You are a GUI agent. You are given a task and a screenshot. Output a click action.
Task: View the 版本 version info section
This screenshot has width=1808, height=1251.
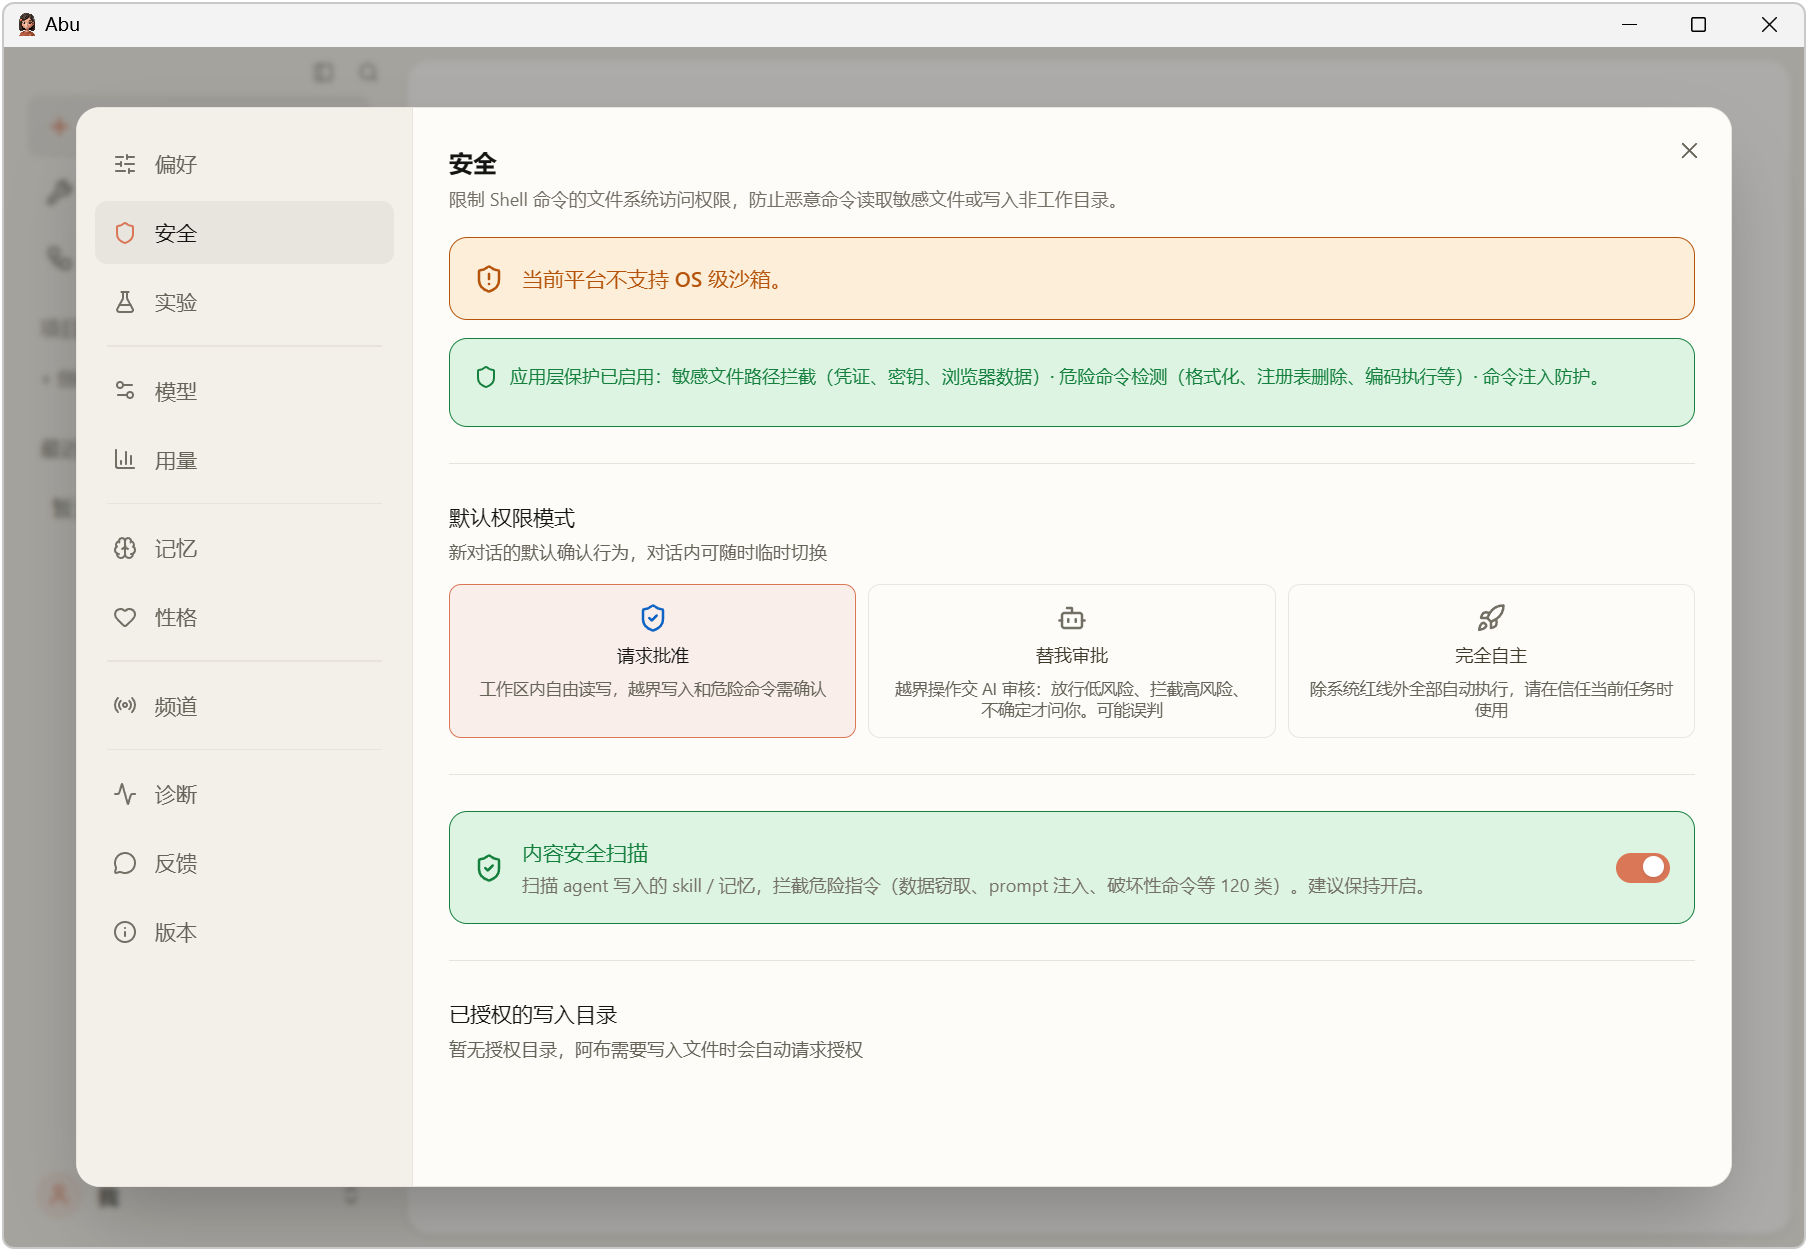tap(244, 932)
